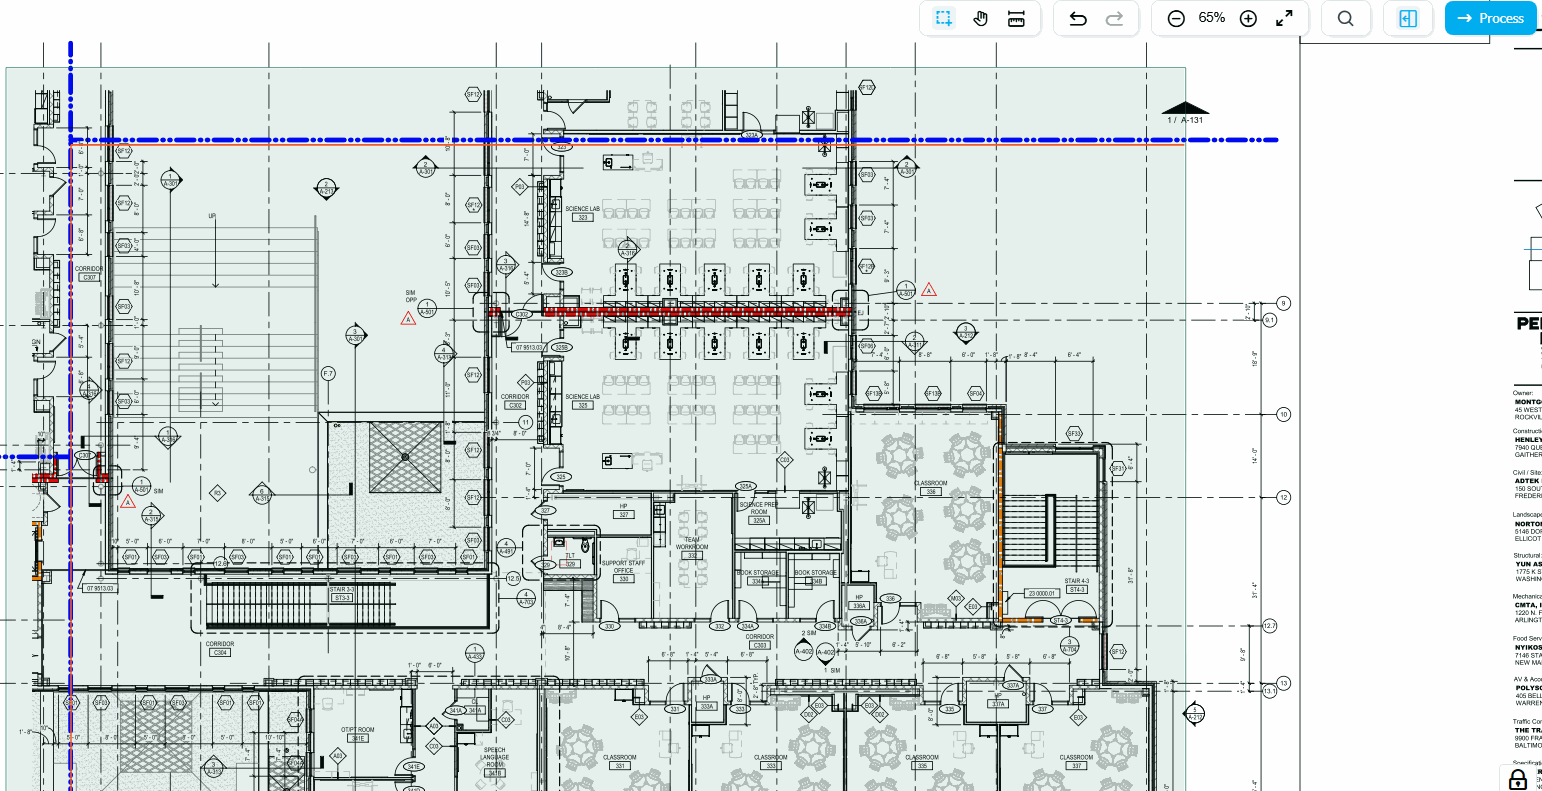This screenshot has height=791, width=1542.
Task: Toggle the side panel view
Action: (1408, 18)
